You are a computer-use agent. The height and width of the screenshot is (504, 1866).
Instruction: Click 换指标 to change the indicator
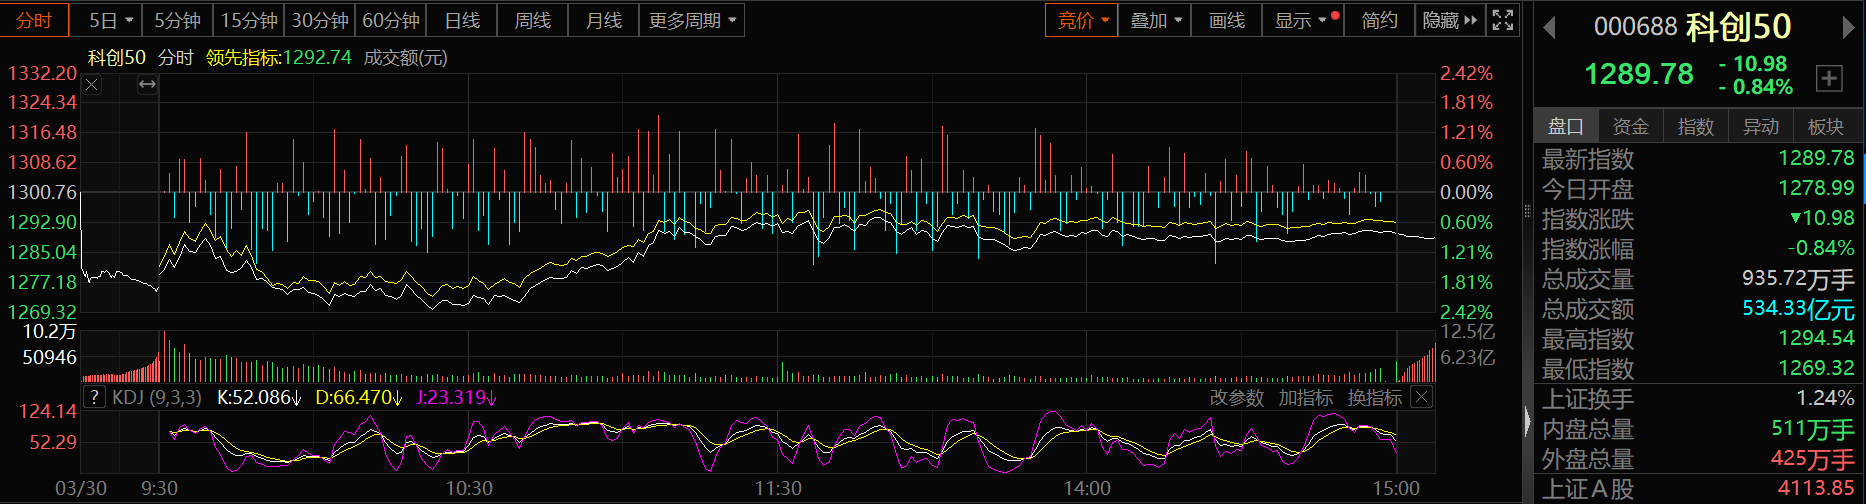tap(1375, 397)
